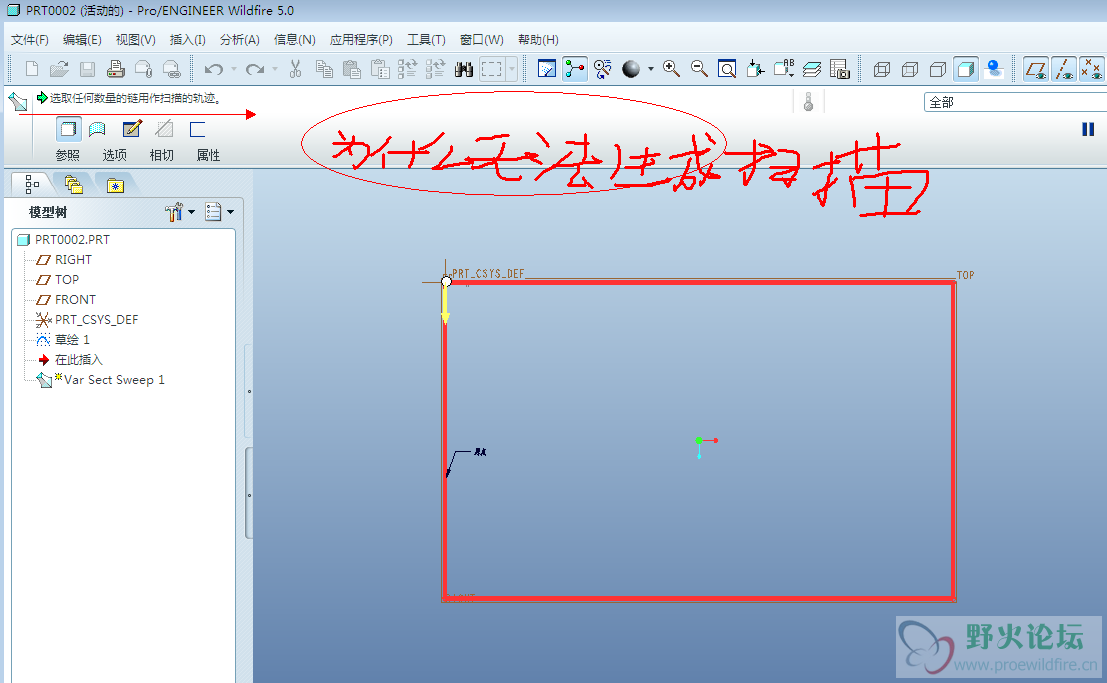Image resolution: width=1107 pixels, height=683 pixels.
Task: Toggle datum planes display
Action: click(x=1036, y=69)
